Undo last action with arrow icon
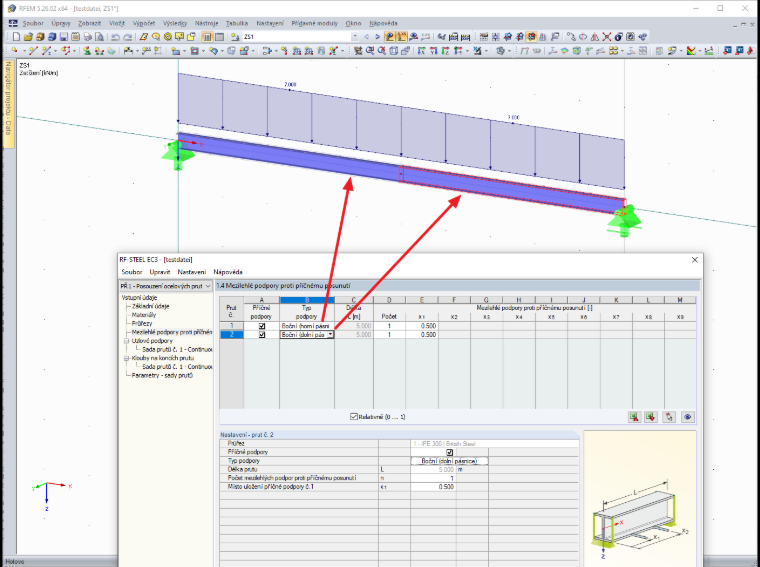 point(115,37)
